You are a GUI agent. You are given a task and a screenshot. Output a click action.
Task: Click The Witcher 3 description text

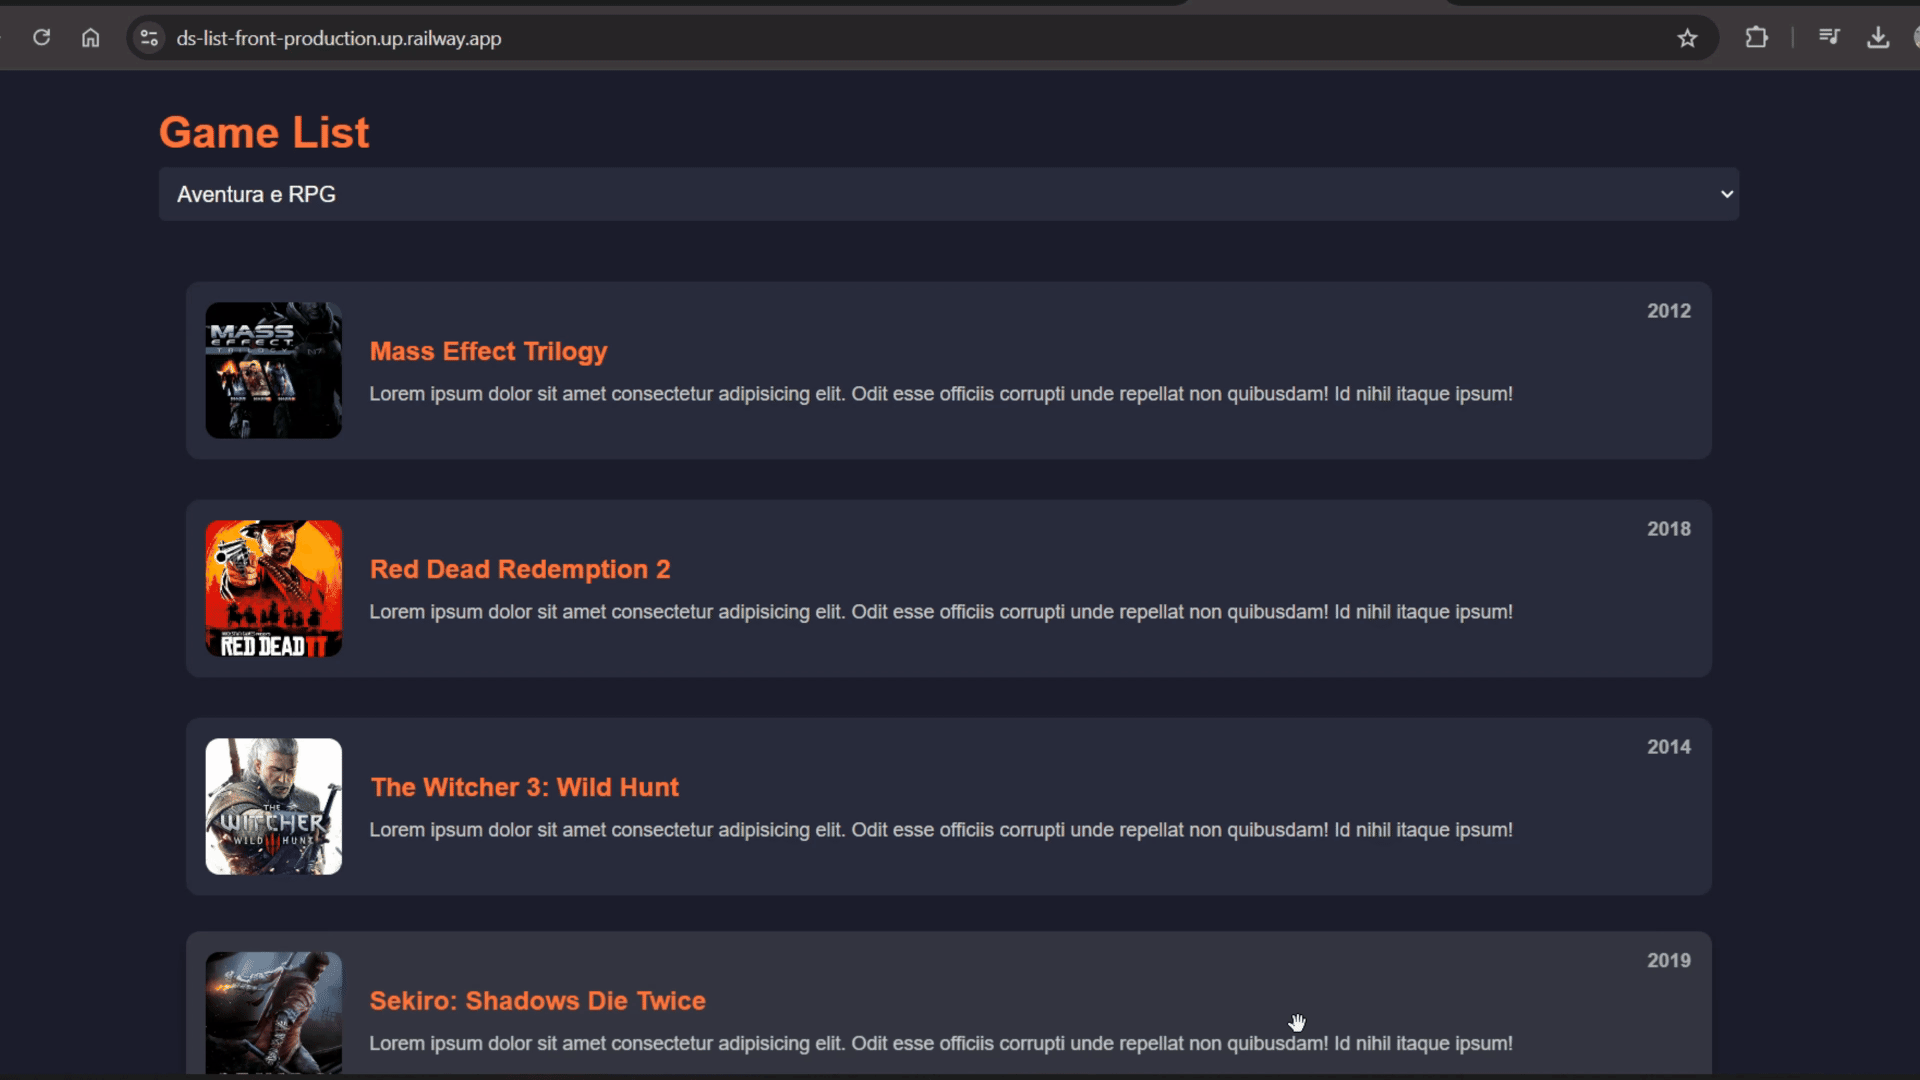(x=941, y=830)
